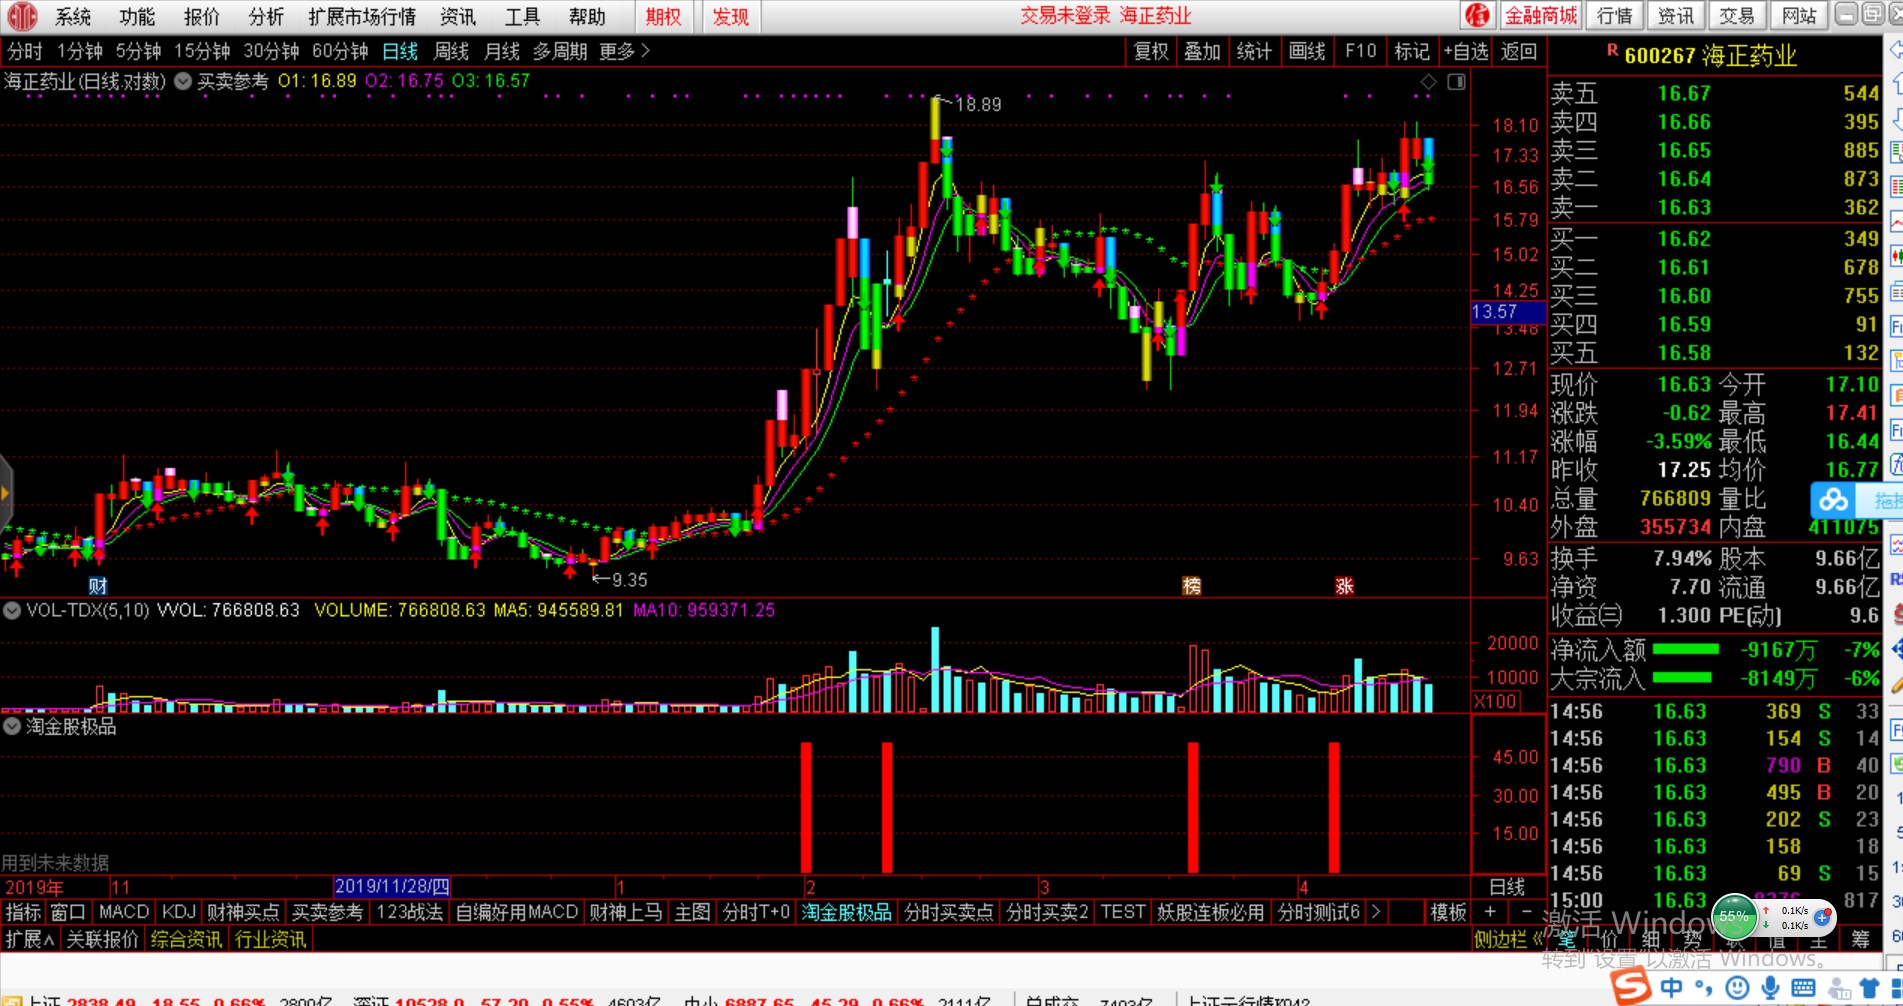The width and height of the screenshot is (1903, 1006).
Task: Click the Sogou microphone voice input icon
Action: point(1770,988)
